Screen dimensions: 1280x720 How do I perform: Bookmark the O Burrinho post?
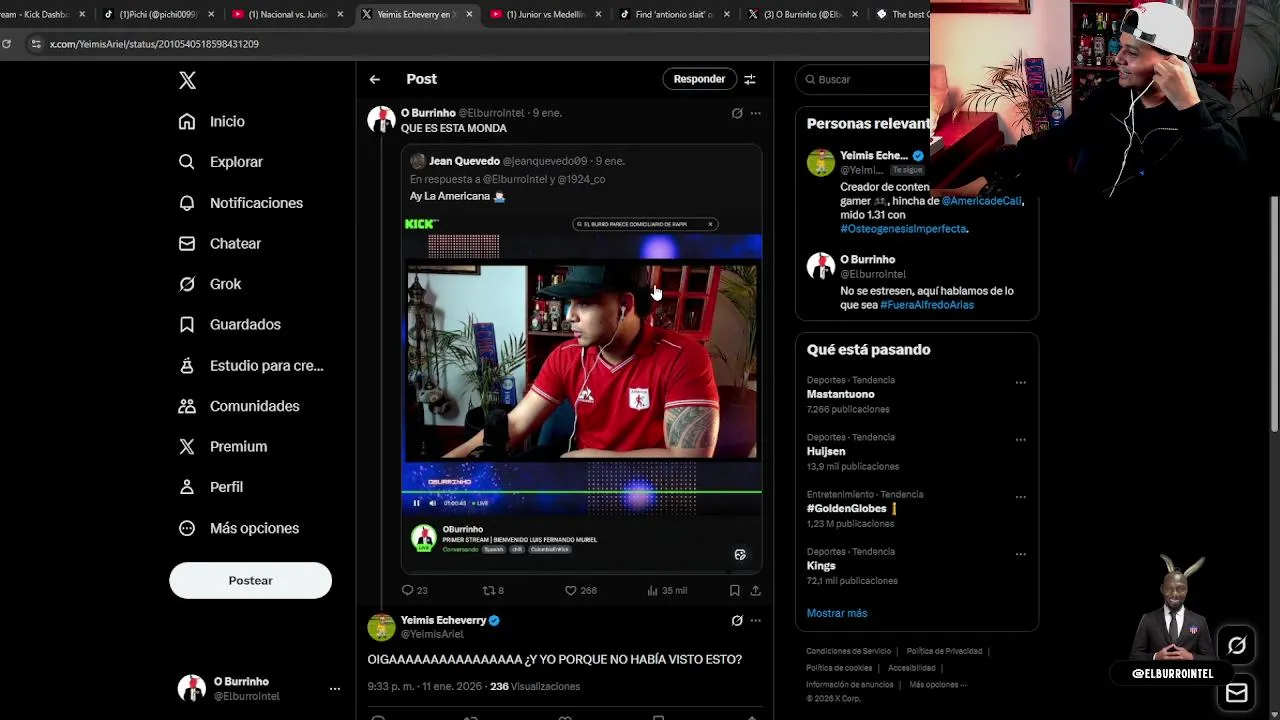[734, 590]
